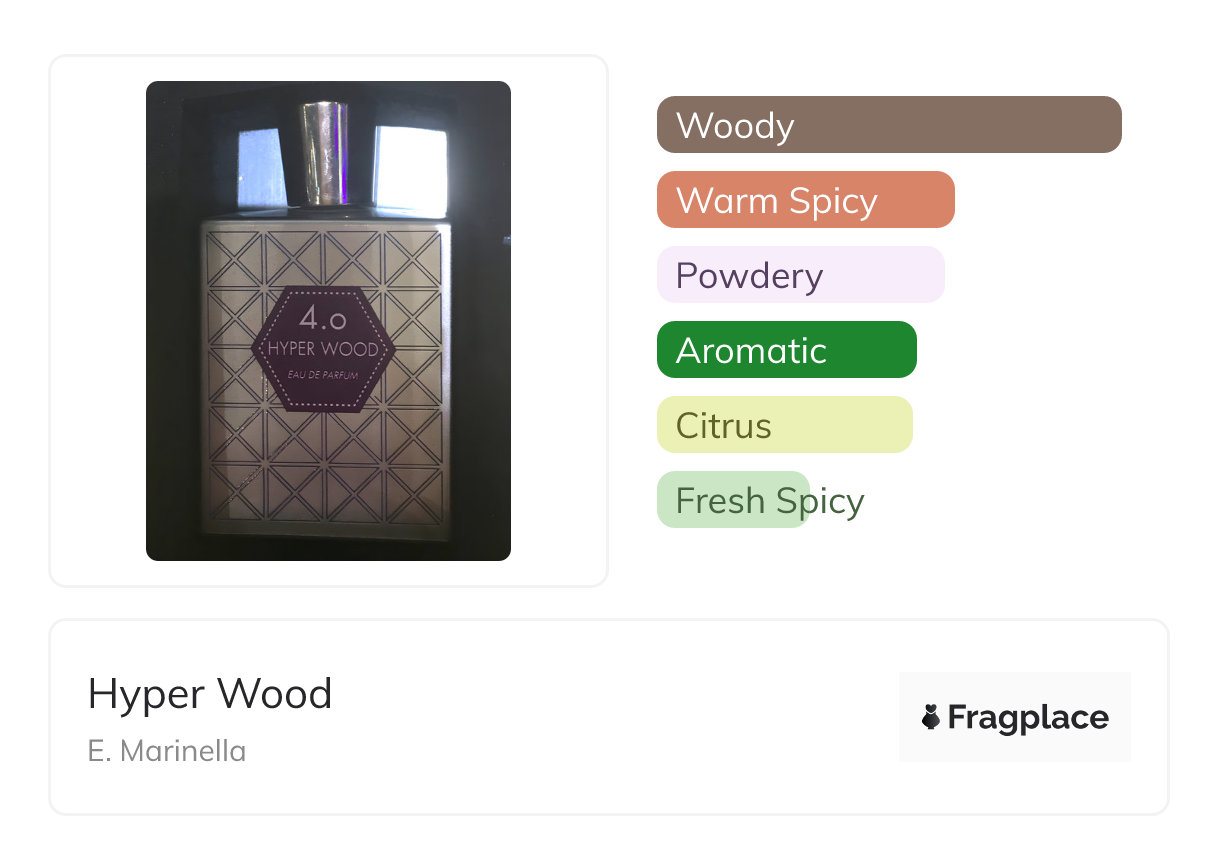Image resolution: width=1218 pixels, height=864 pixels.
Task: Click the Woody label text
Action: [735, 126]
